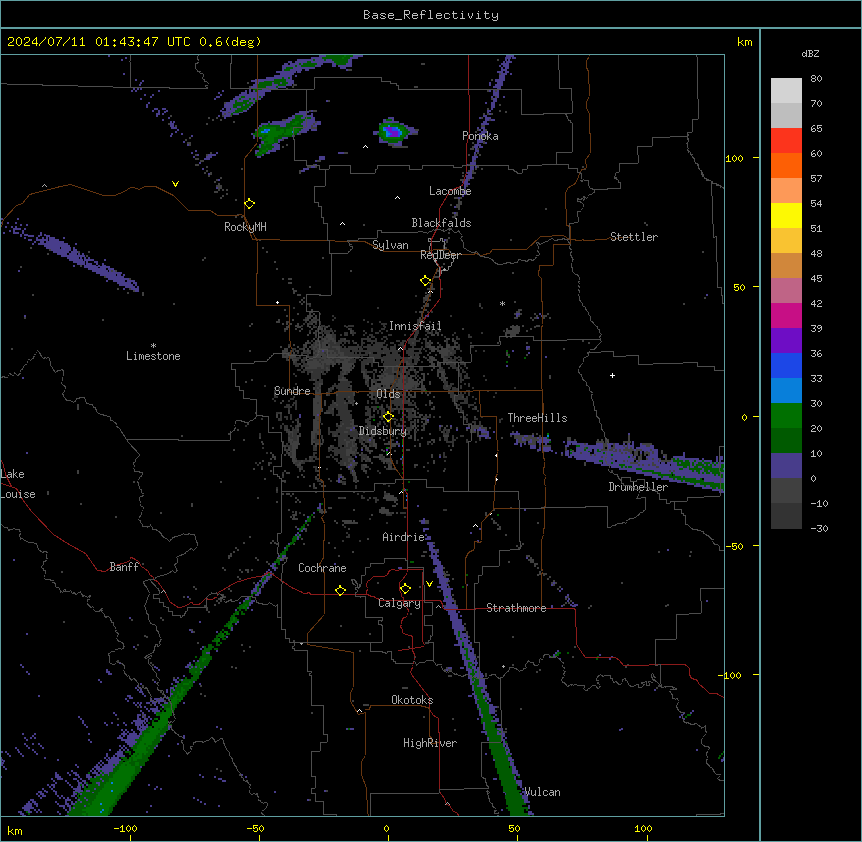The width and height of the screenshot is (862, 842).
Task: Click the 80 value on the dBZ legend
Action: (816, 78)
